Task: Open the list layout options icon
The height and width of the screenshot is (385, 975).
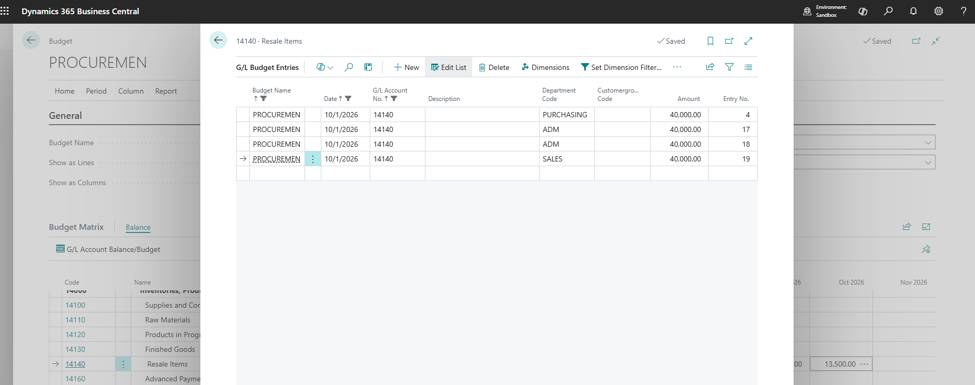Action: point(748,67)
